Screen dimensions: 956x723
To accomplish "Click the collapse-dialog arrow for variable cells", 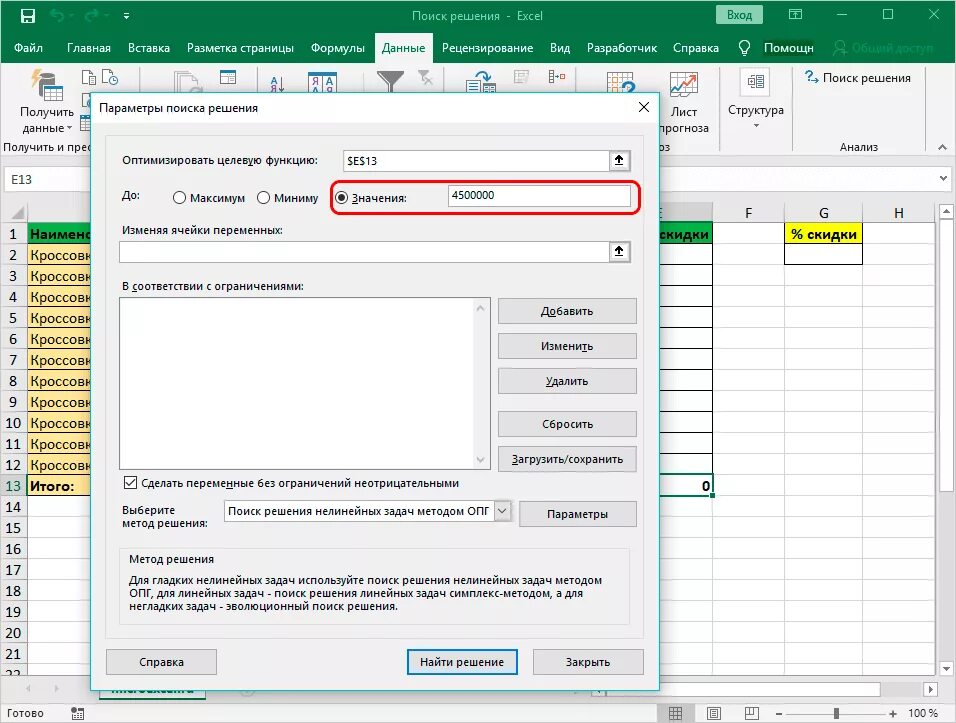I will 619,251.
